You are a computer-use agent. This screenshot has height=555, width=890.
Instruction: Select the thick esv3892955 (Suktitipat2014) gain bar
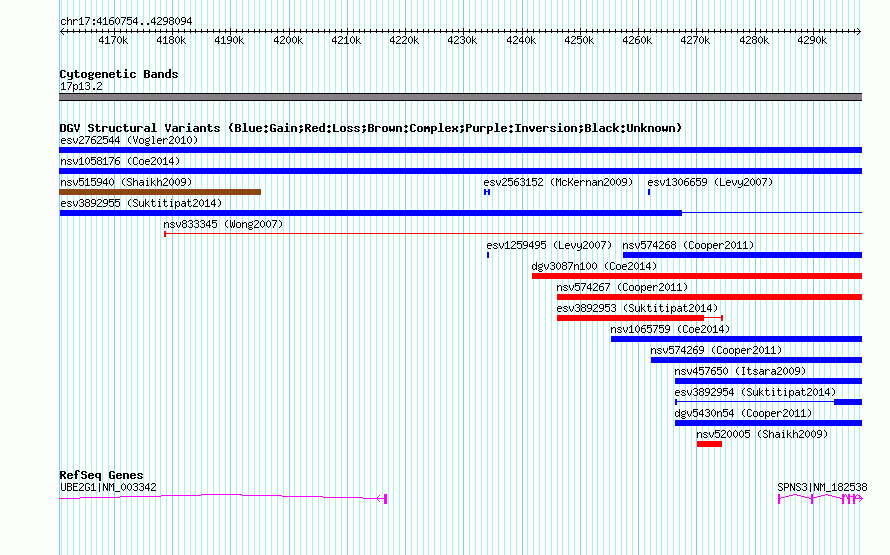pyautogui.click(x=371, y=213)
